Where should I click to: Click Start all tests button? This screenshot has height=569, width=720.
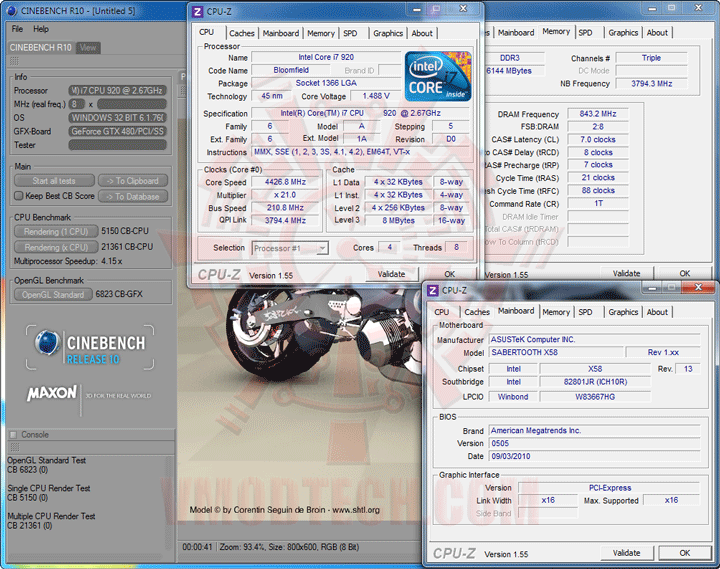[54, 181]
